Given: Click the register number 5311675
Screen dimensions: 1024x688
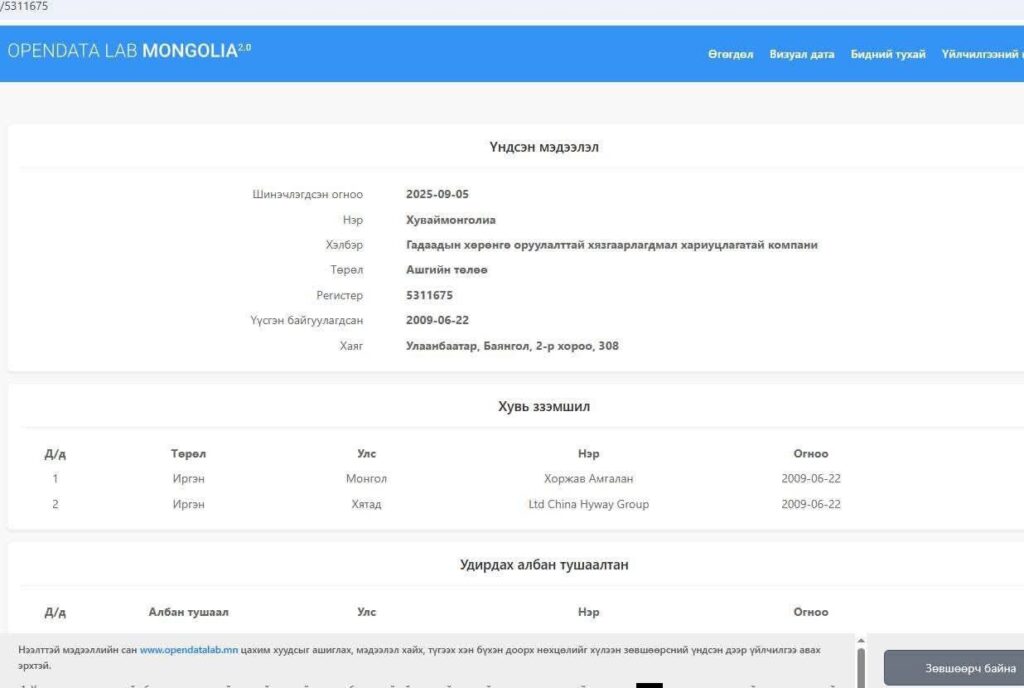Looking at the screenshot, I should [x=429, y=295].
